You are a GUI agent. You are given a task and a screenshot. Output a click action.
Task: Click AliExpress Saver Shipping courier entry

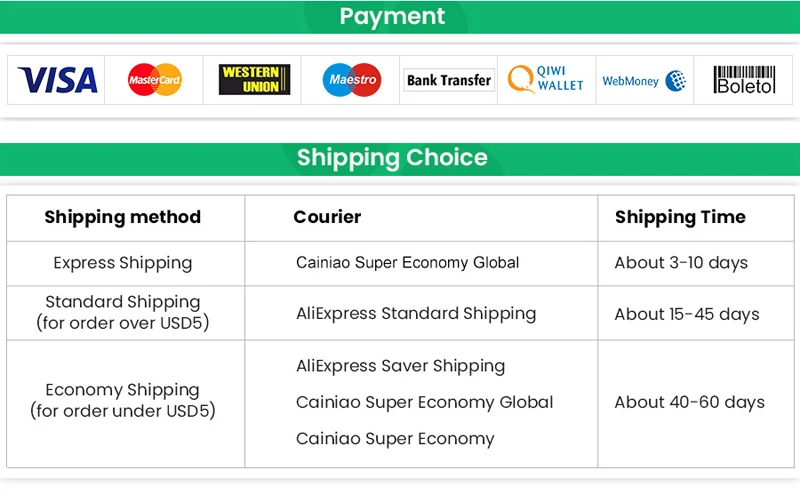[401, 366]
